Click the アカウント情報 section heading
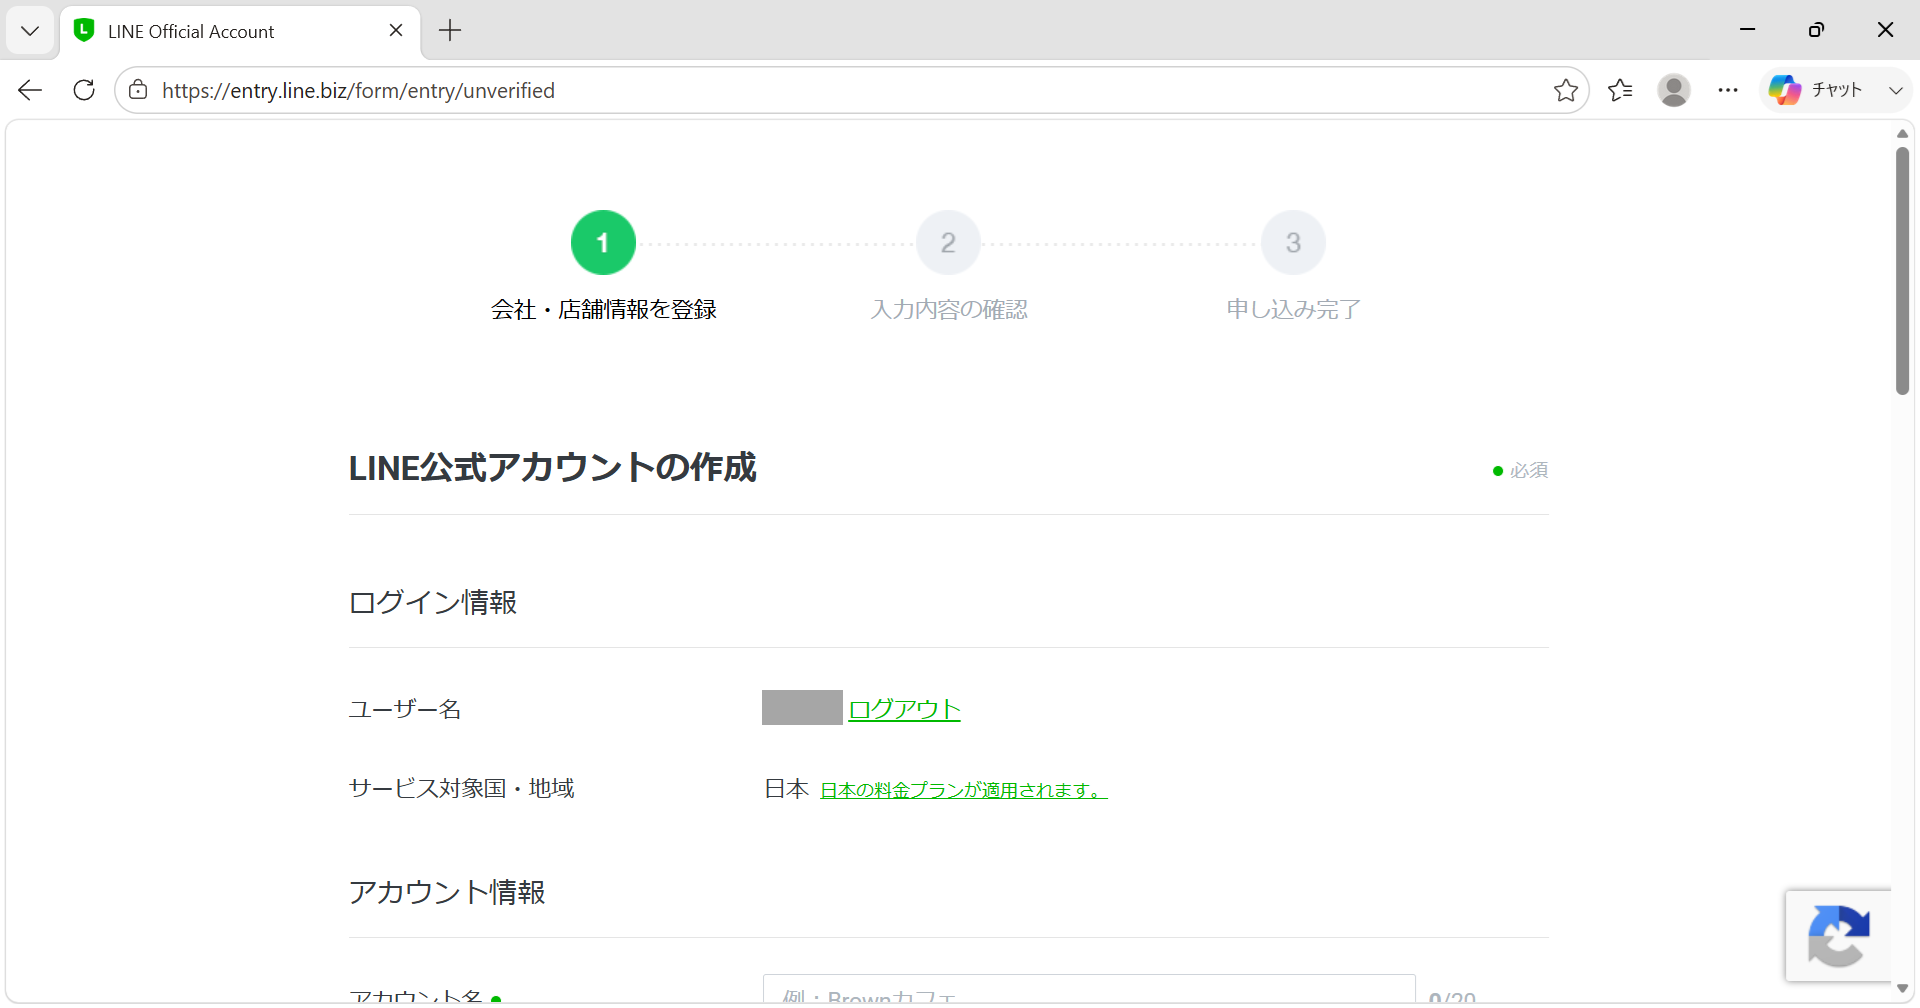The height and width of the screenshot is (1008, 1920). tap(446, 892)
